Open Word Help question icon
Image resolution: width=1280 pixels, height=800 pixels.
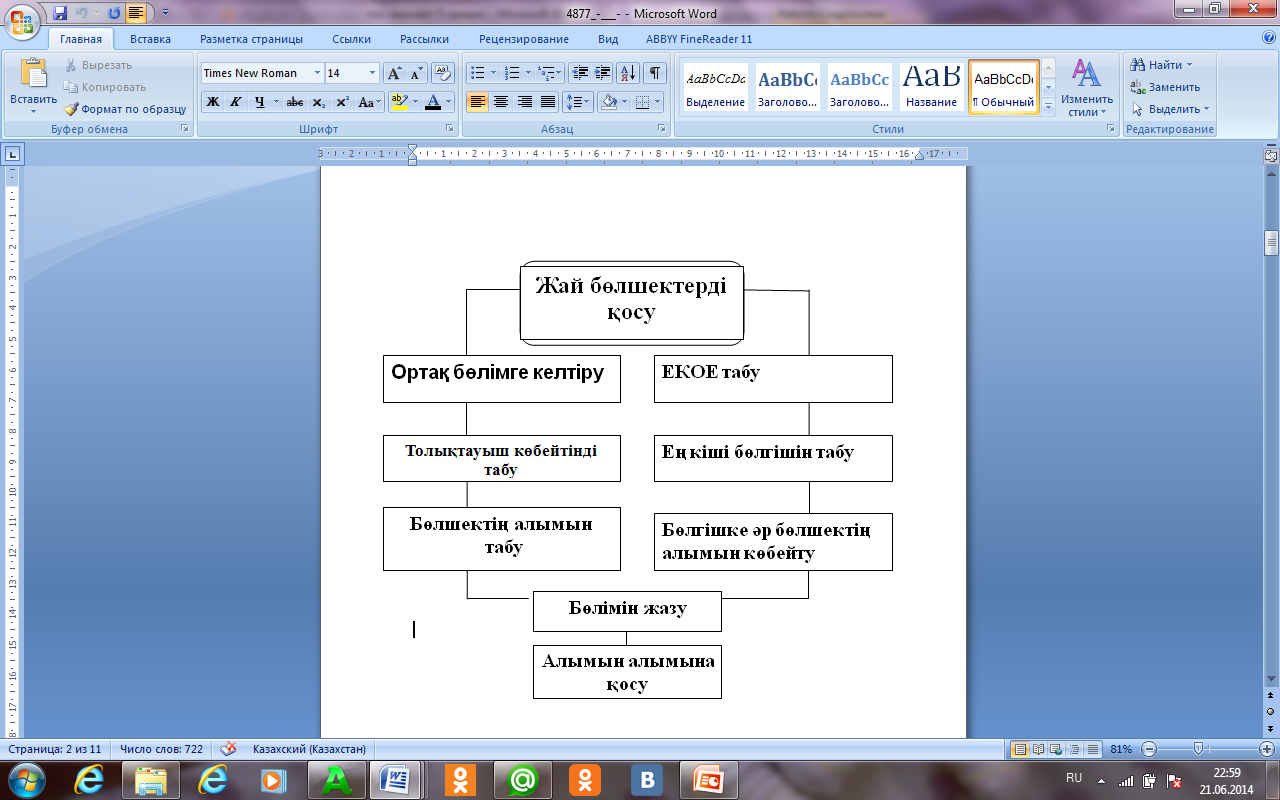coord(1268,38)
